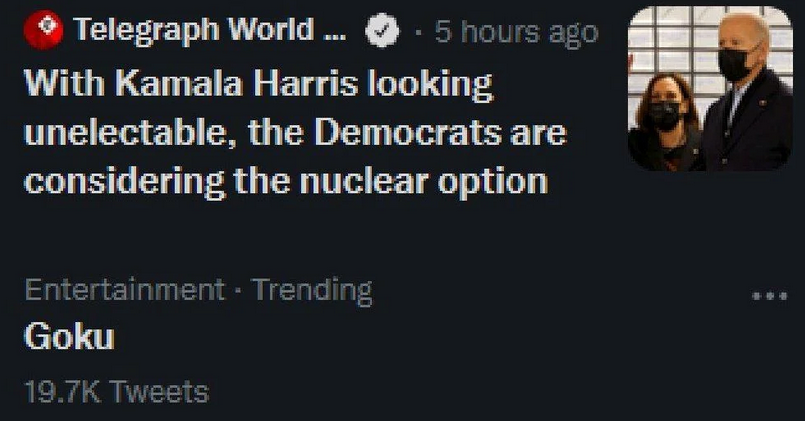Click the "19.7K" number under Goku
This screenshot has height=421, width=805.
pos(61,391)
